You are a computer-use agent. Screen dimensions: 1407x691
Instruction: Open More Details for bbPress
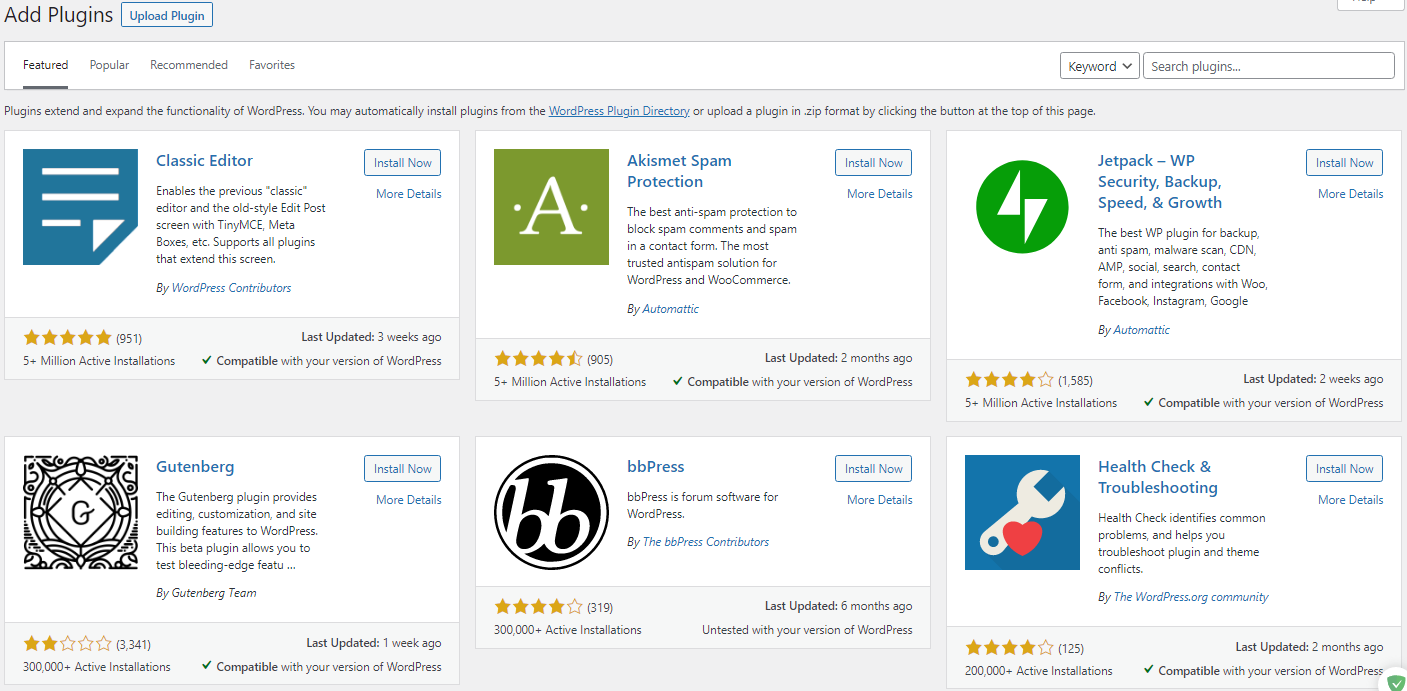tap(880, 500)
